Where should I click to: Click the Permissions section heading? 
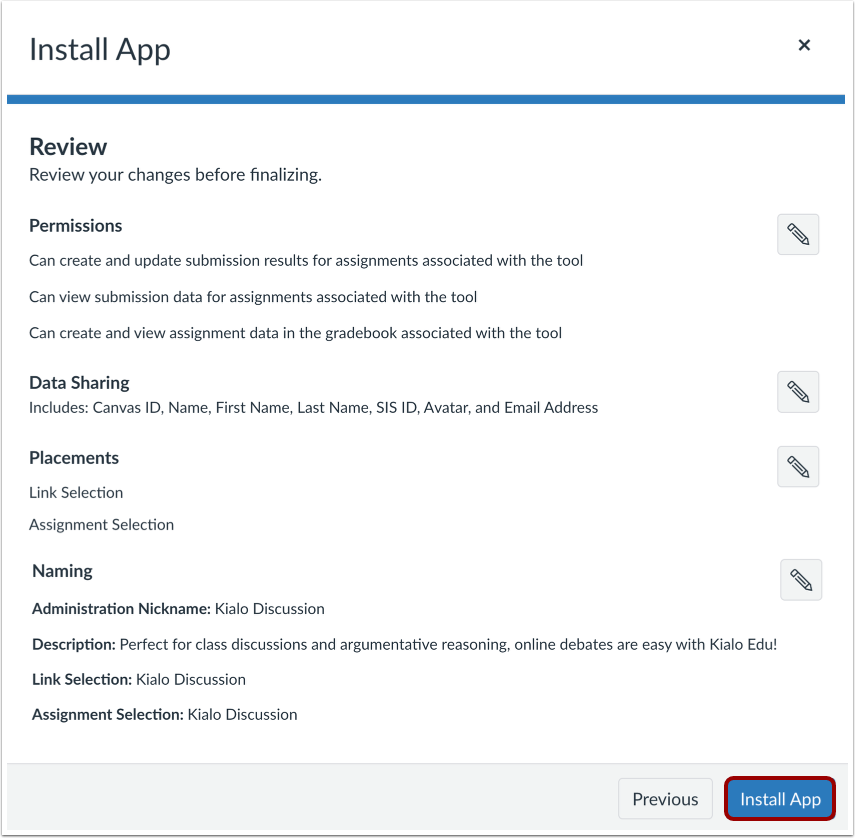[x=75, y=225]
